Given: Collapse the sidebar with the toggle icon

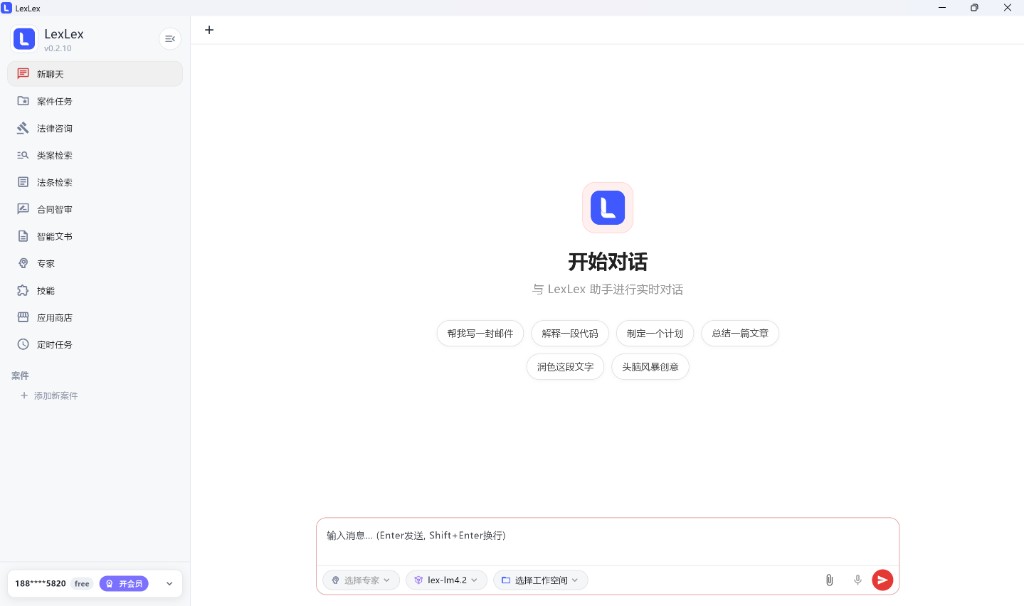Looking at the screenshot, I should point(170,39).
